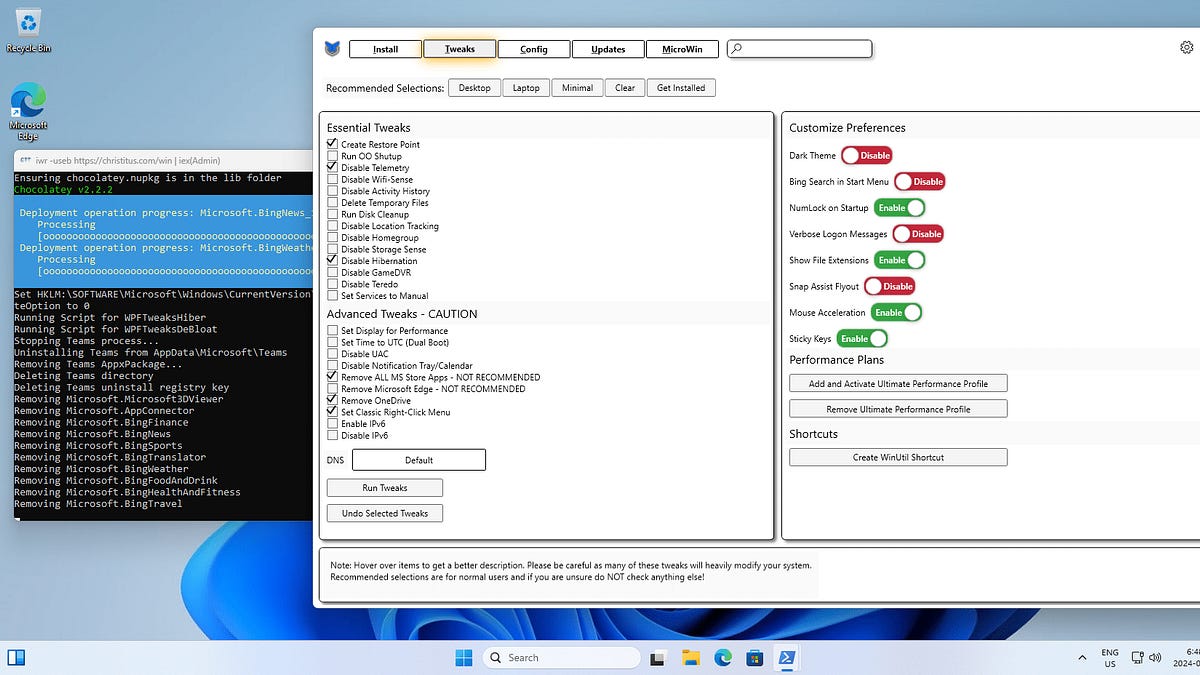The image size is (1200, 675).
Task: Uncheck Set Classic Right-Click Menu
Action: click(x=332, y=412)
